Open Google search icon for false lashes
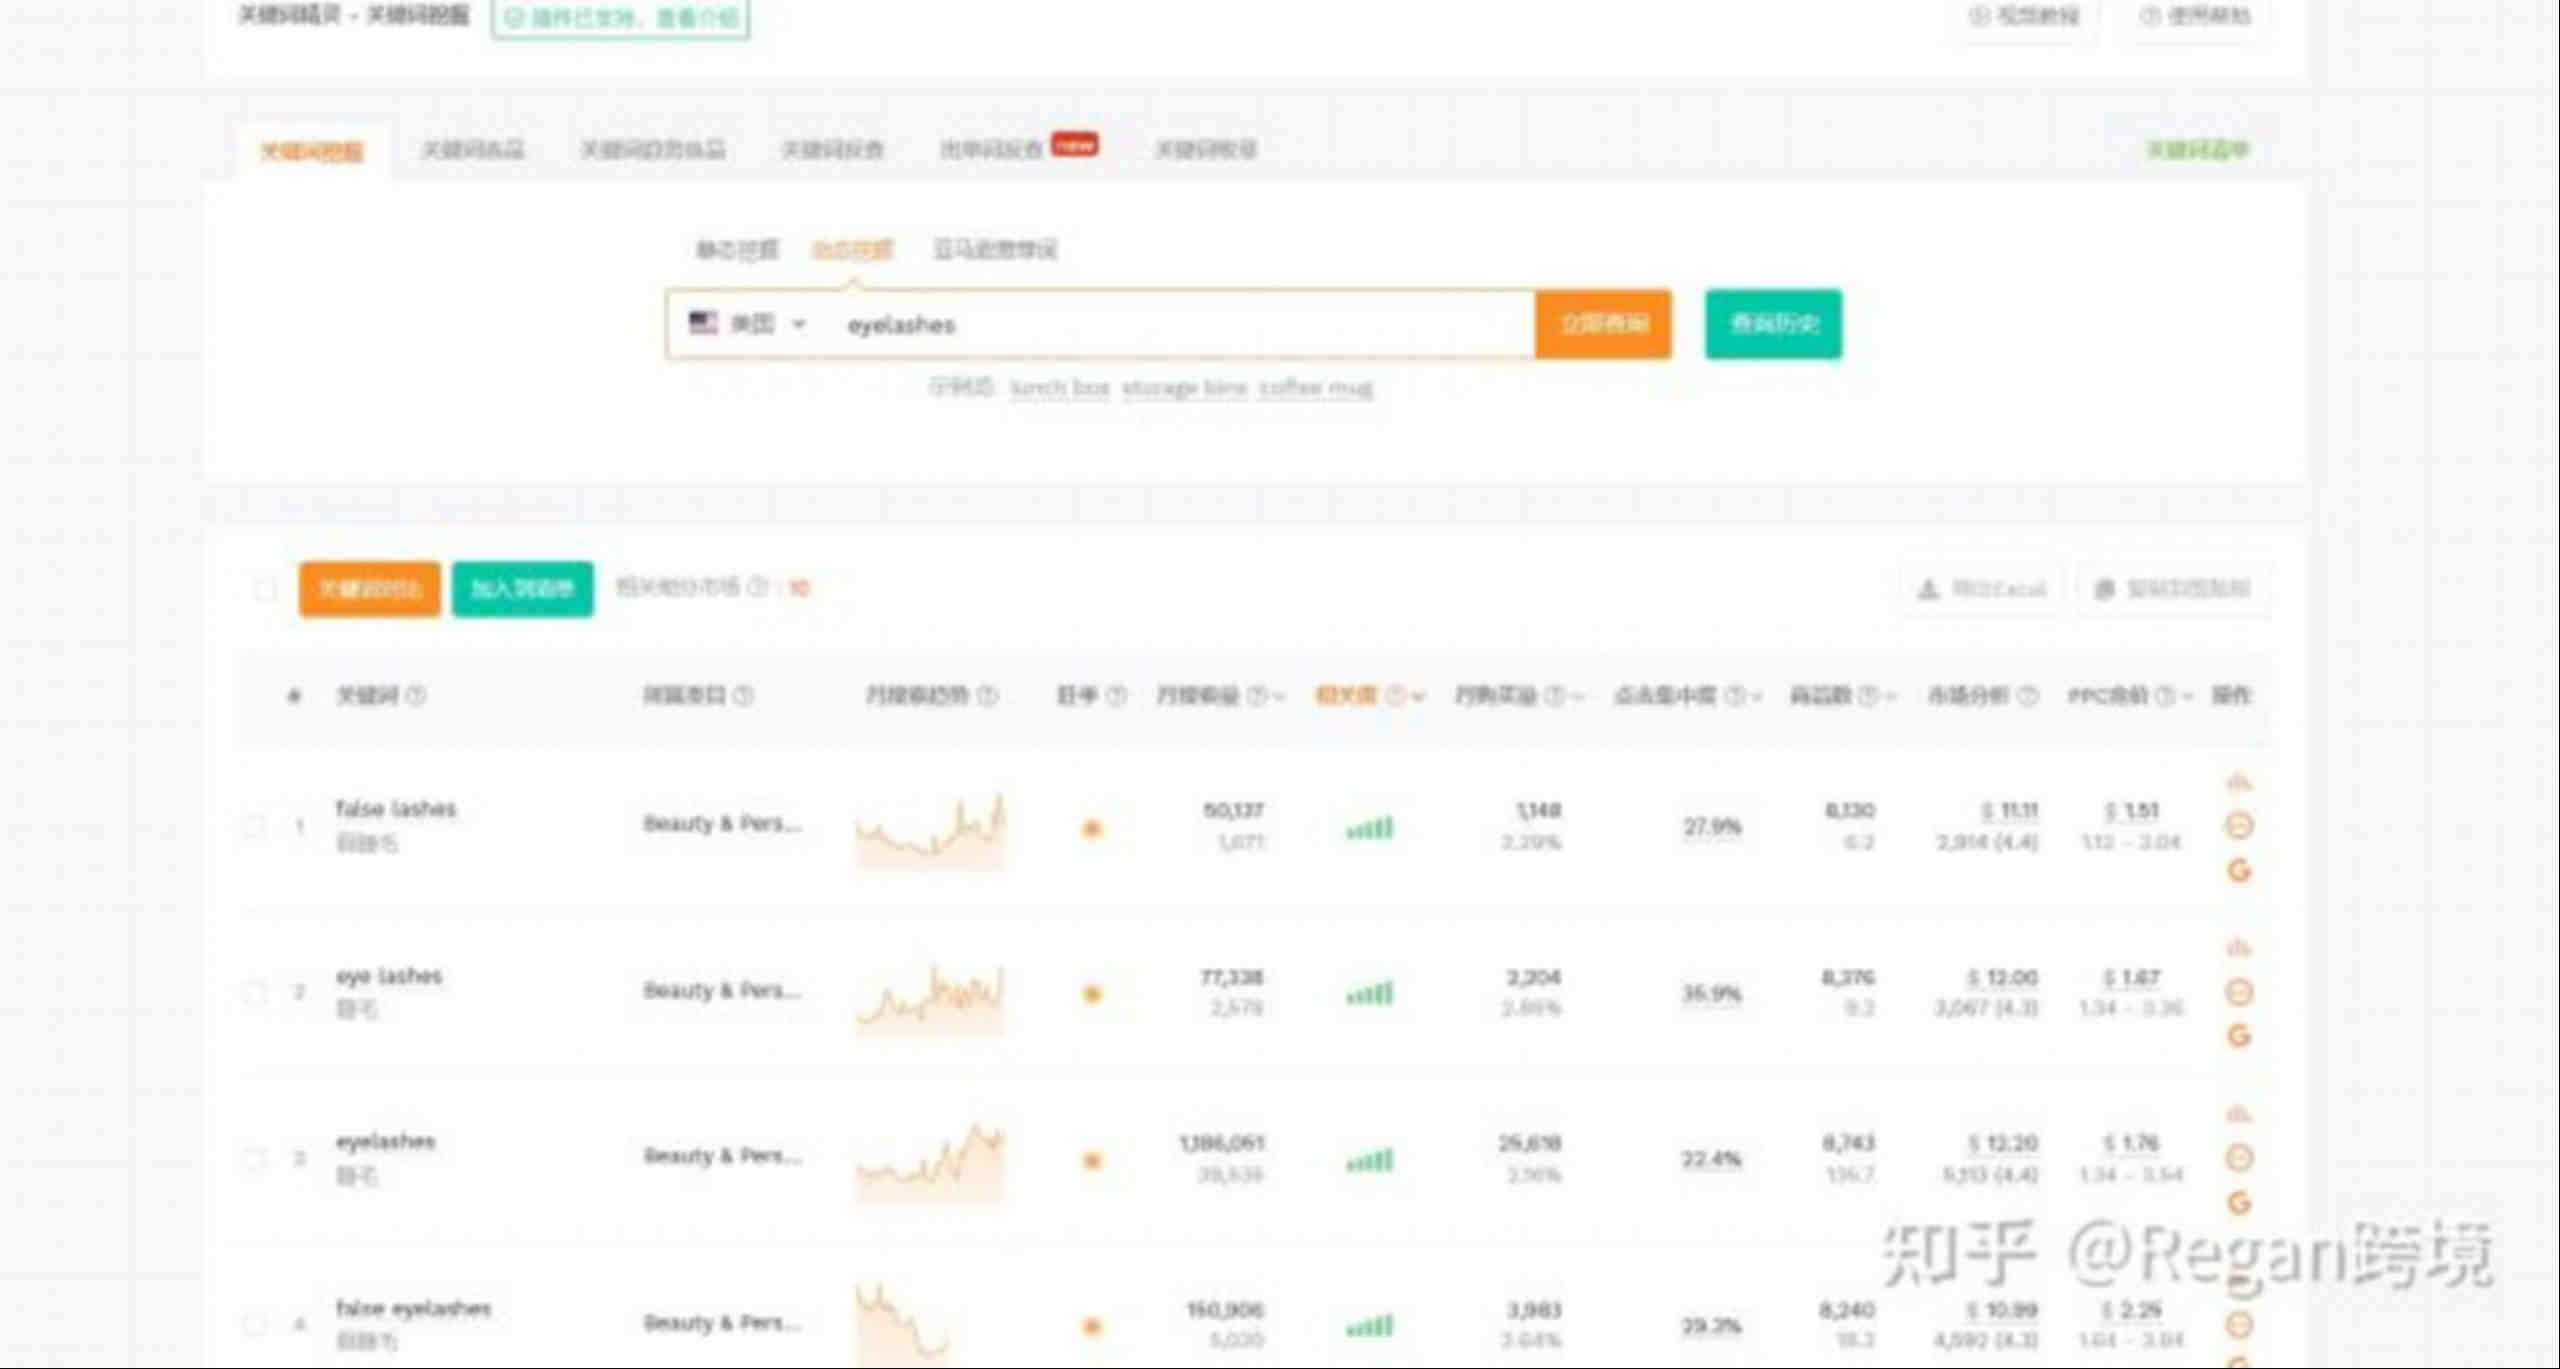Screen dimensions: 2560x1369 2239,870
